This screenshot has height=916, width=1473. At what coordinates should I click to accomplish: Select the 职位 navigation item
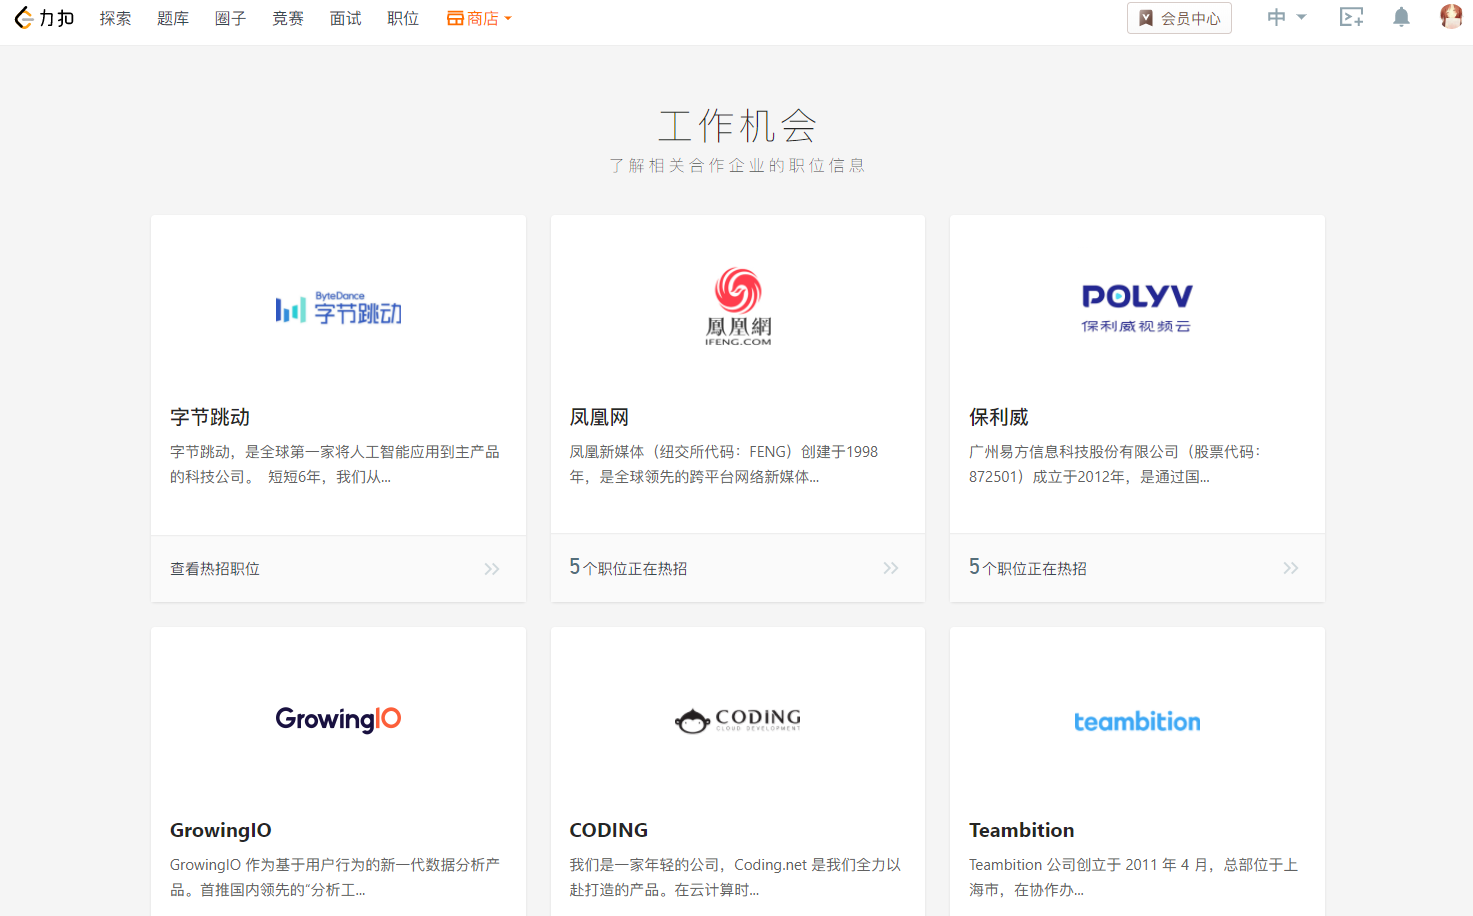pos(402,17)
